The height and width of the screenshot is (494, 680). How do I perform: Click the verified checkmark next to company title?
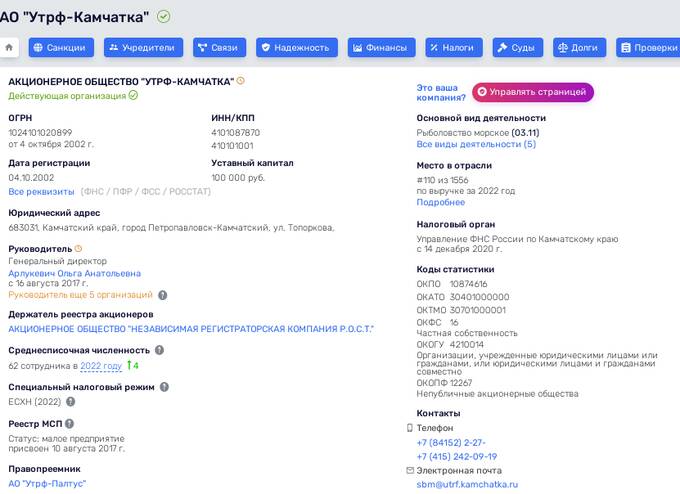(163, 17)
